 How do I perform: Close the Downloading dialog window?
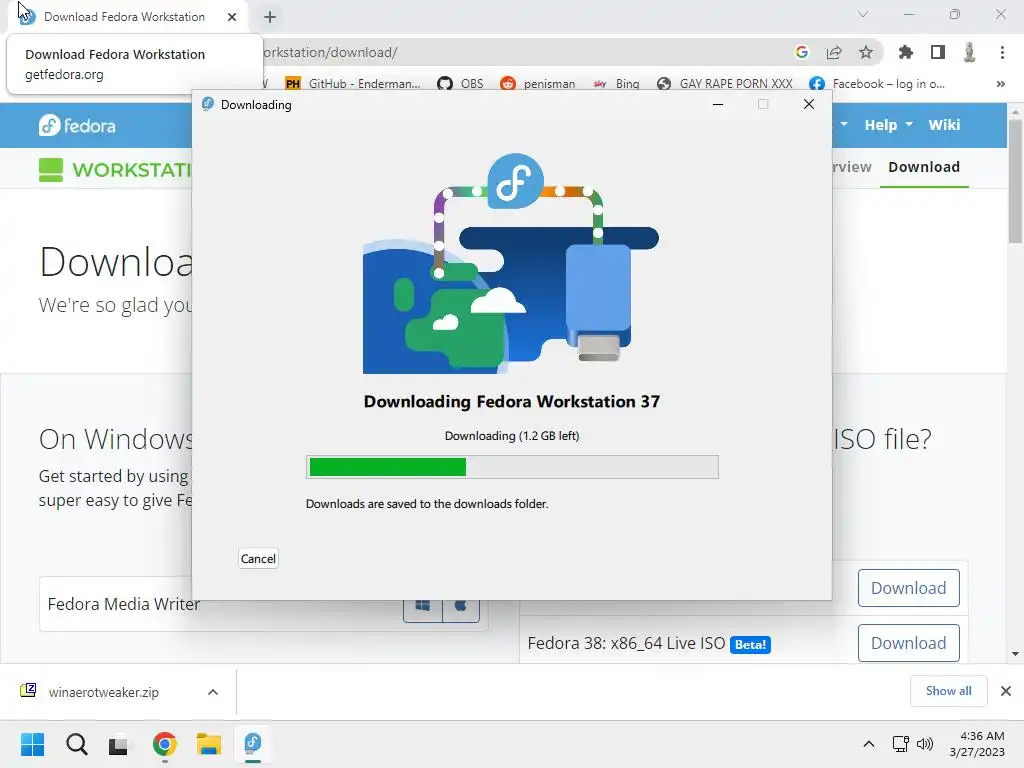coord(808,104)
